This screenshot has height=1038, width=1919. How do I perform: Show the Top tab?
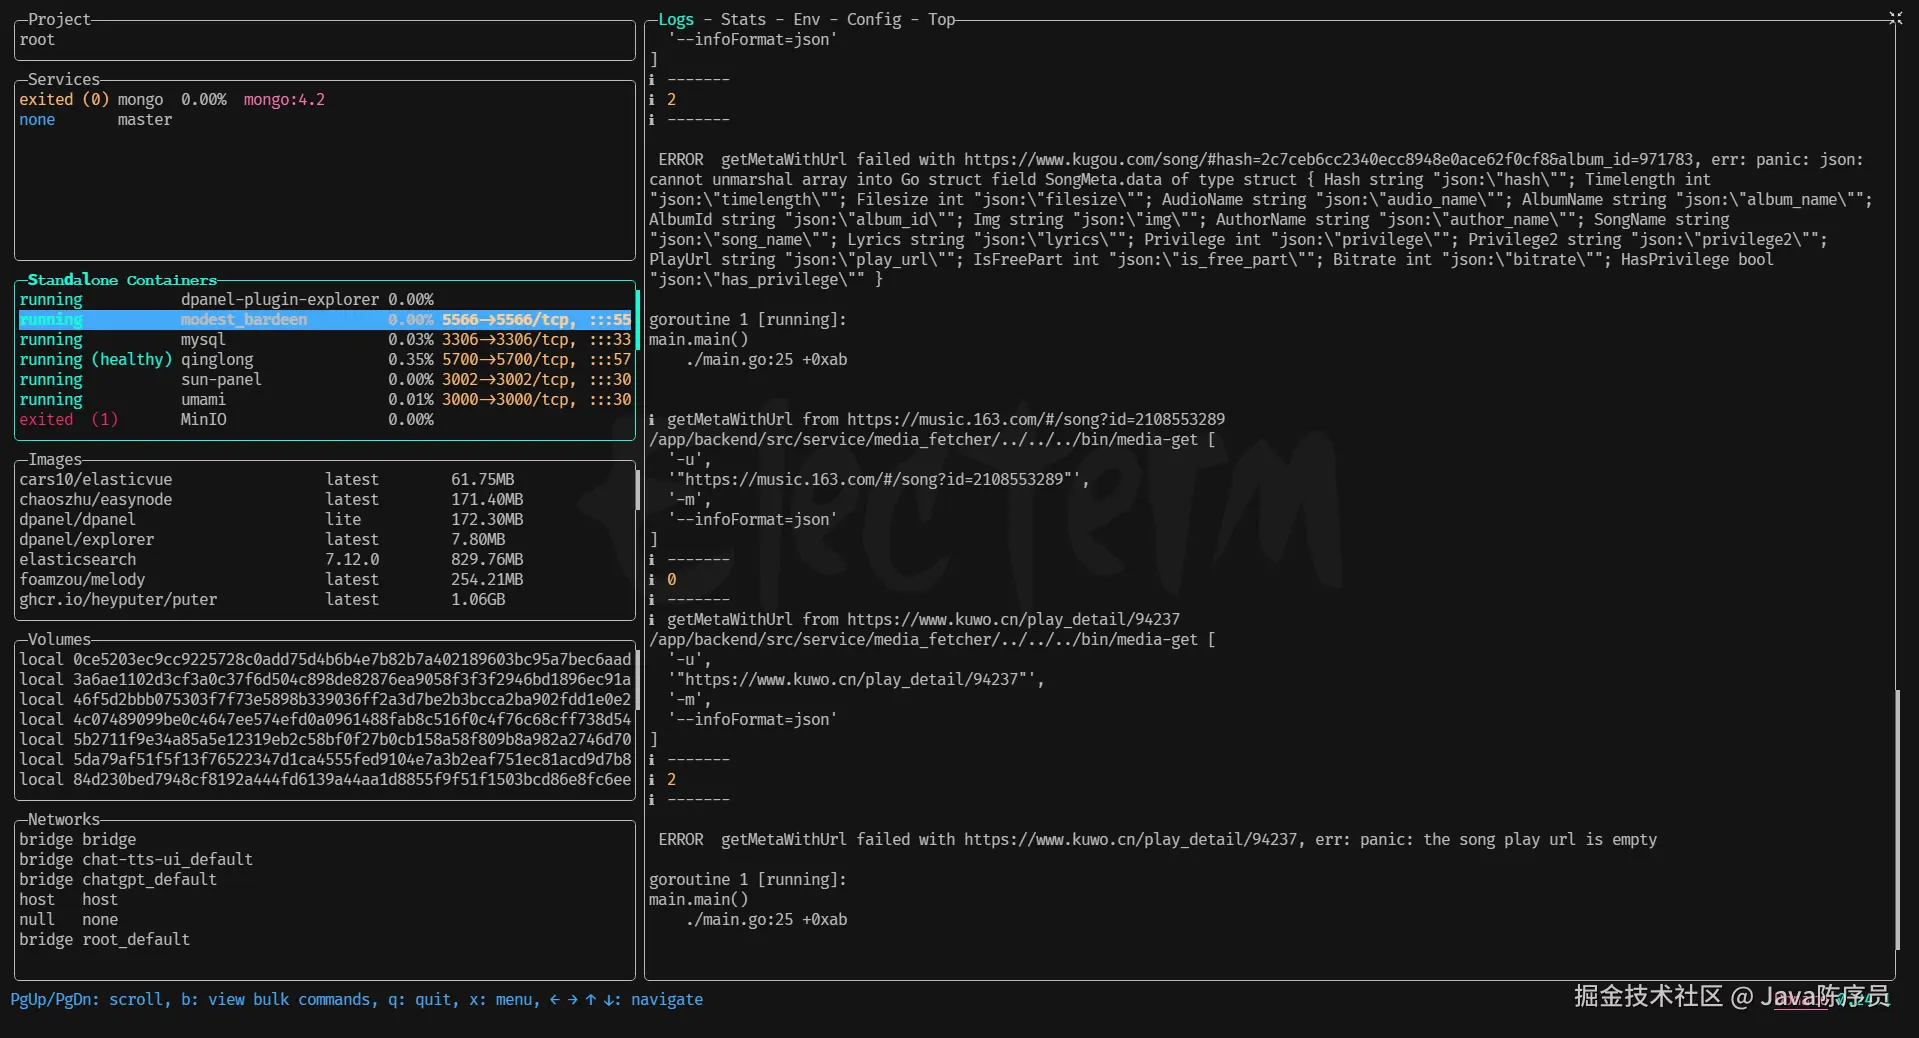click(941, 19)
